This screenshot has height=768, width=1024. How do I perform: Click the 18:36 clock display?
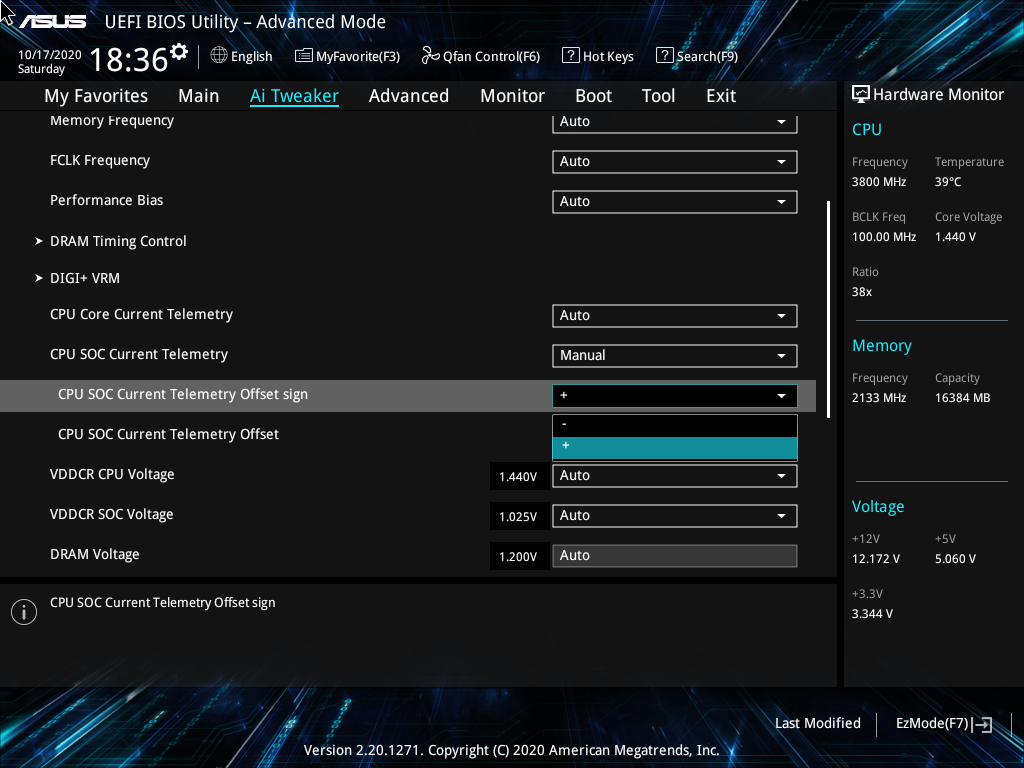[x=129, y=59]
